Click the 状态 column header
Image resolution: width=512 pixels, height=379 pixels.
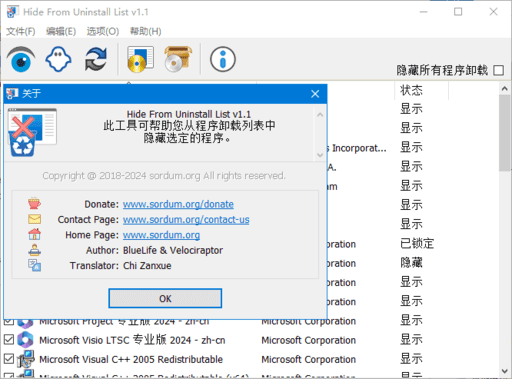pos(421,90)
